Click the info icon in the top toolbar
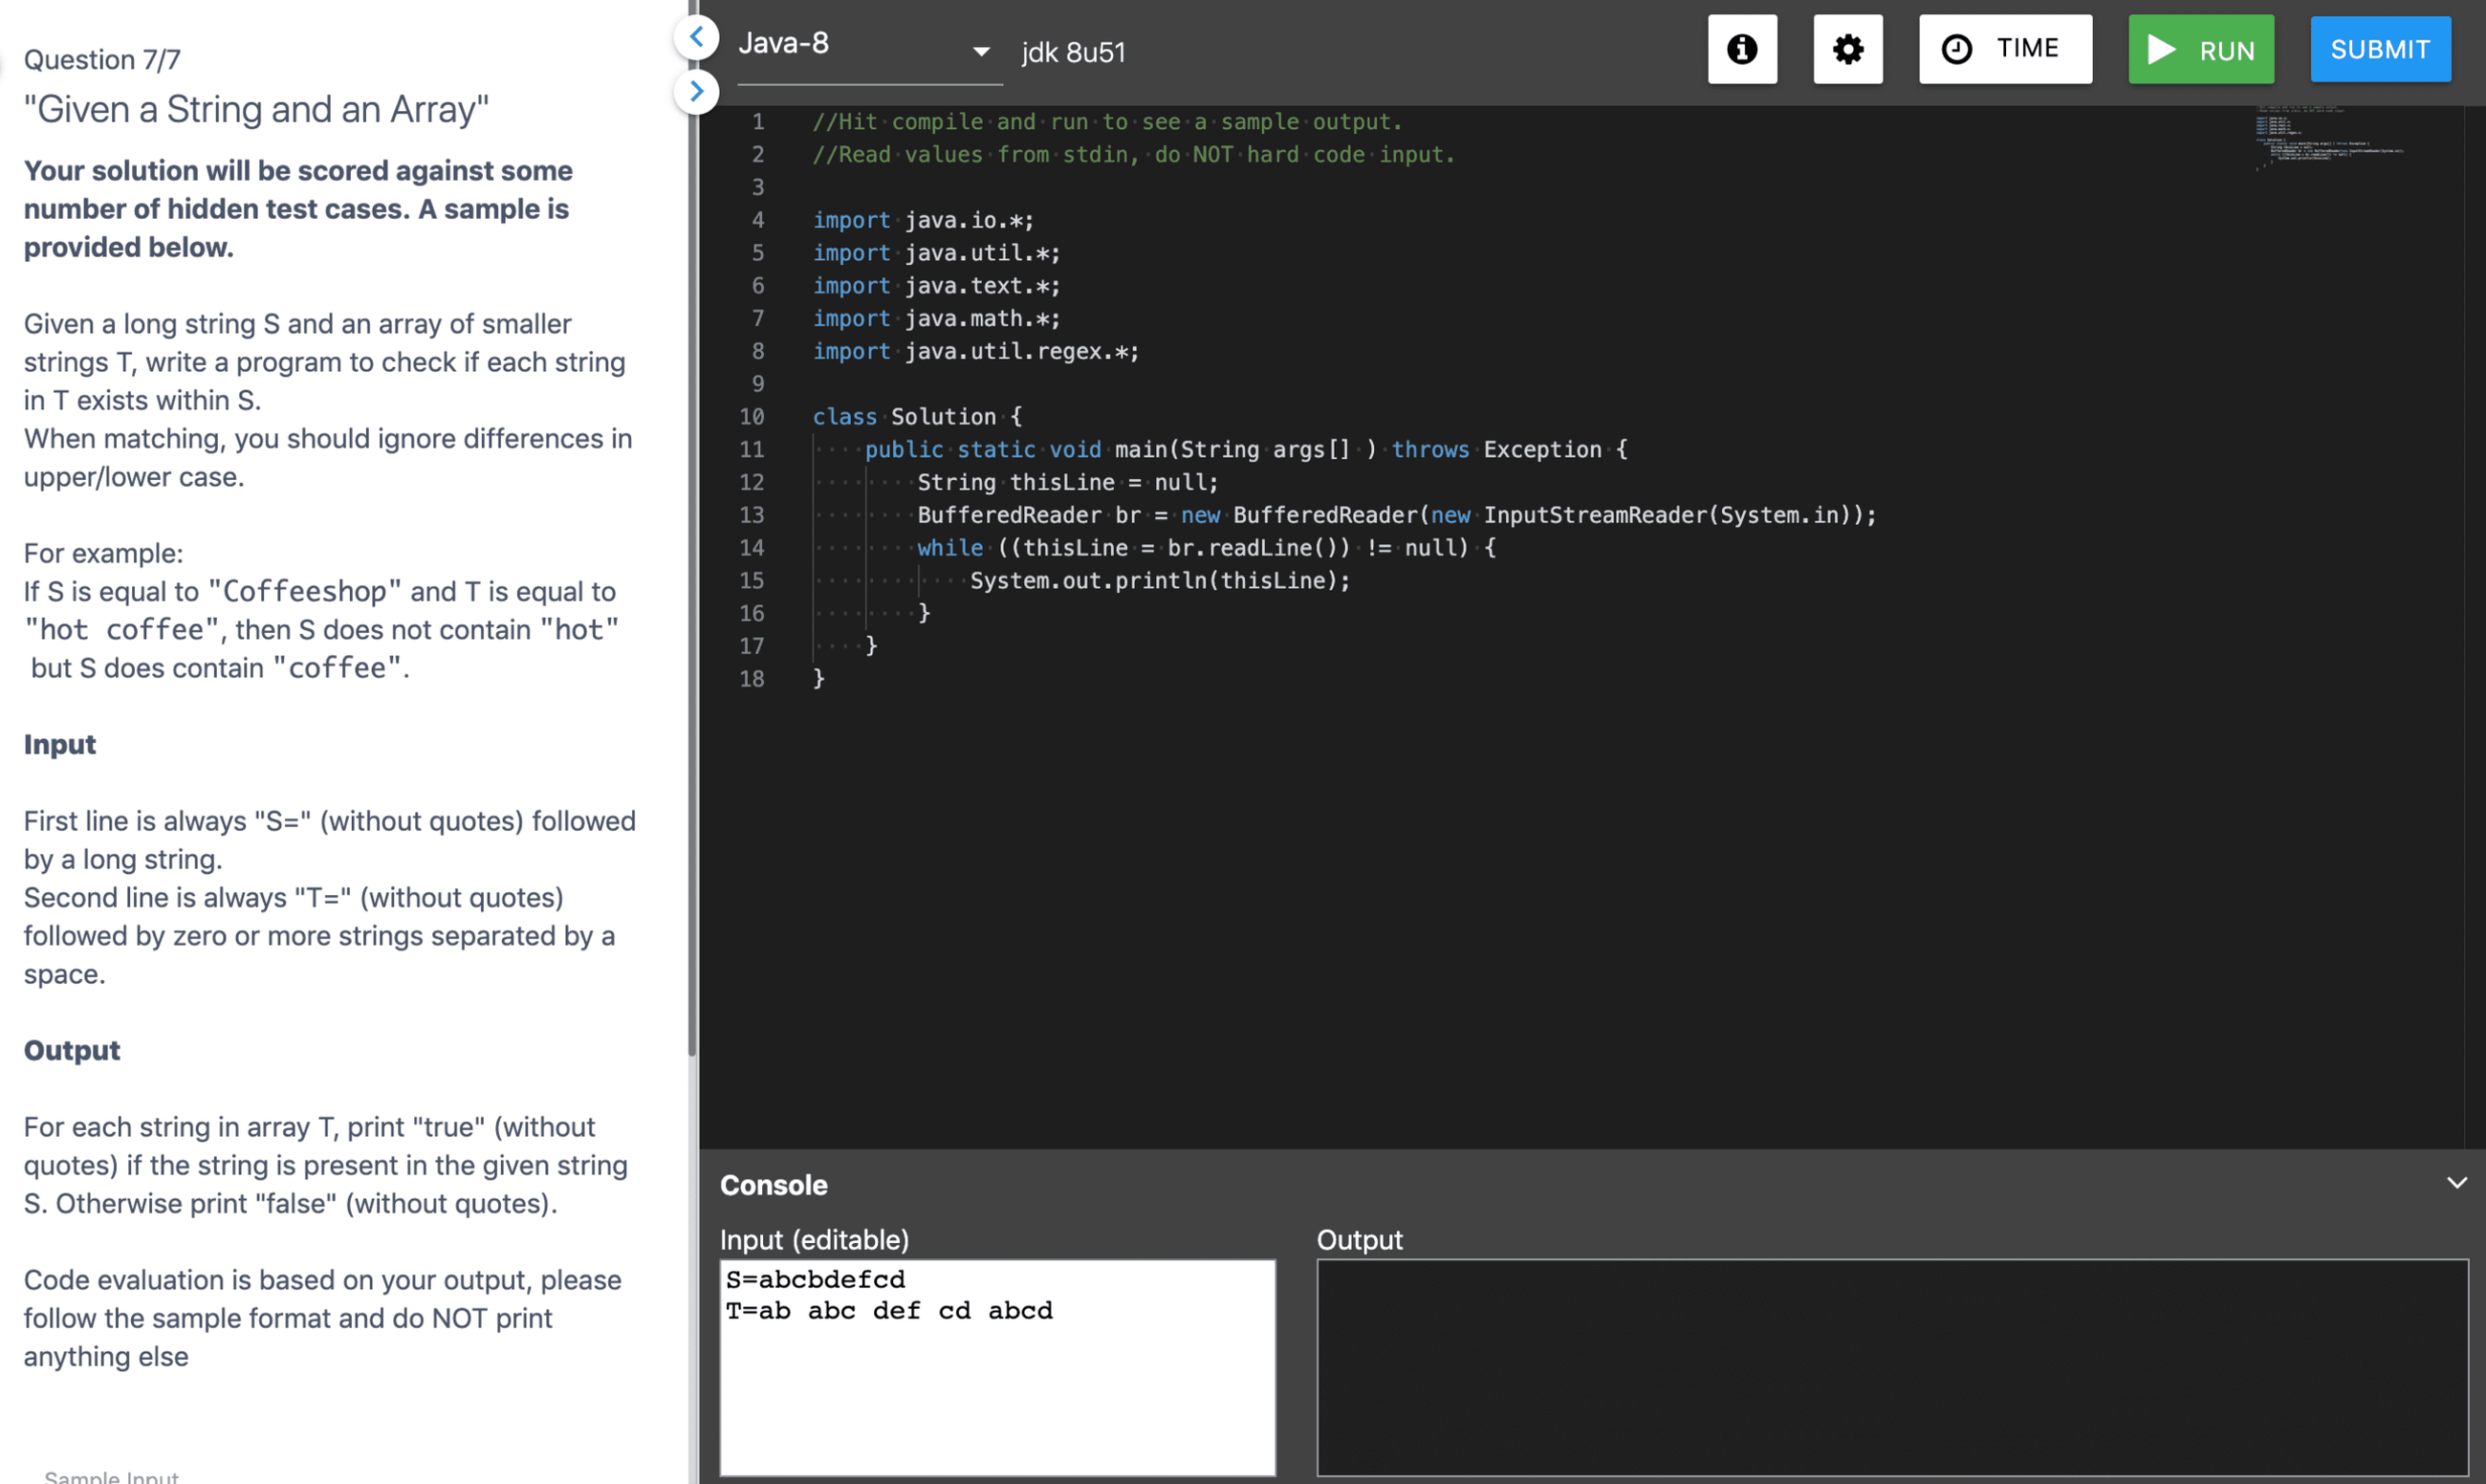The width and height of the screenshot is (2486, 1484). [x=1742, y=49]
